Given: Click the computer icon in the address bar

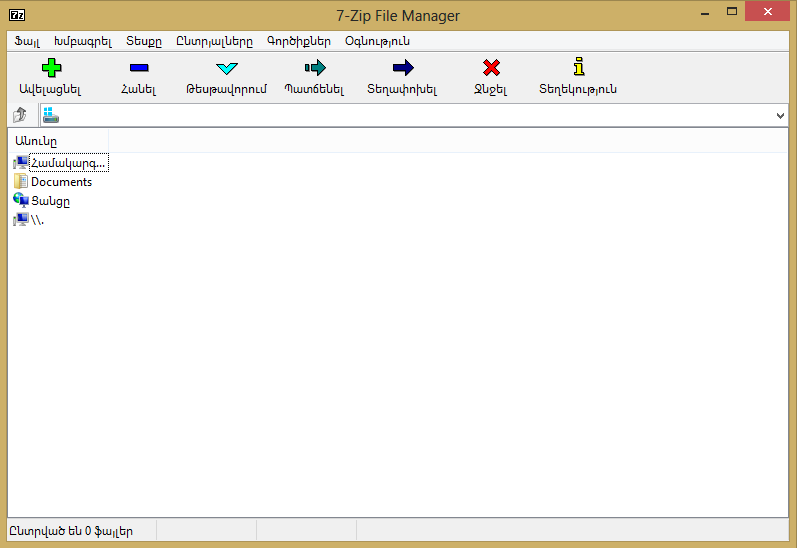Looking at the screenshot, I should click(x=51, y=115).
